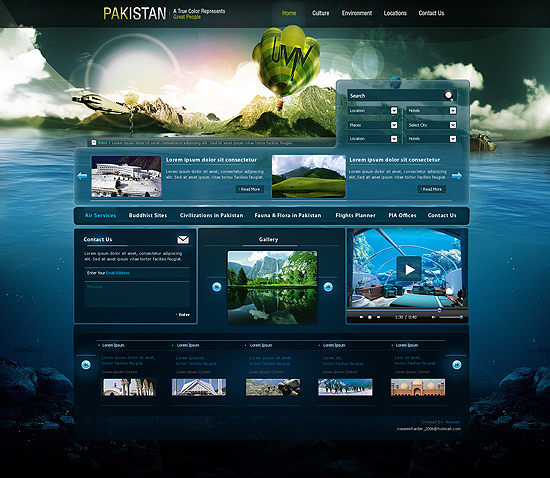
Task: Click the envelope icon in Contact Us panel
Action: [x=183, y=240]
